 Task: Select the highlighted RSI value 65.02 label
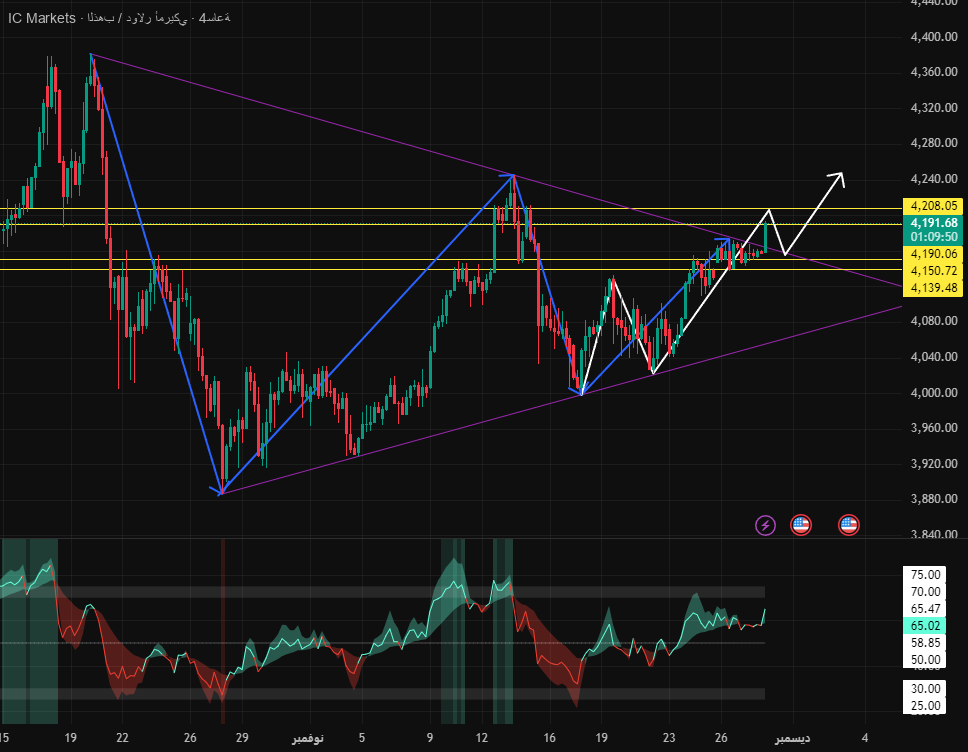929,625
